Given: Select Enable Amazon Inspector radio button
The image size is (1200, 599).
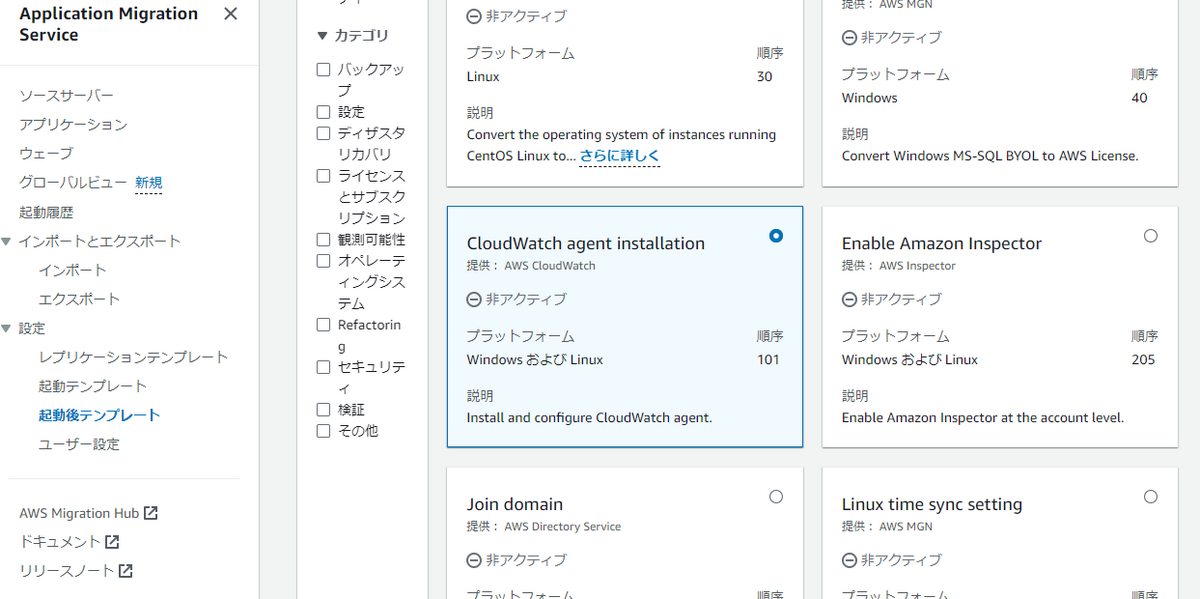Looking at the screenshot, I should tap(1151, 236).
